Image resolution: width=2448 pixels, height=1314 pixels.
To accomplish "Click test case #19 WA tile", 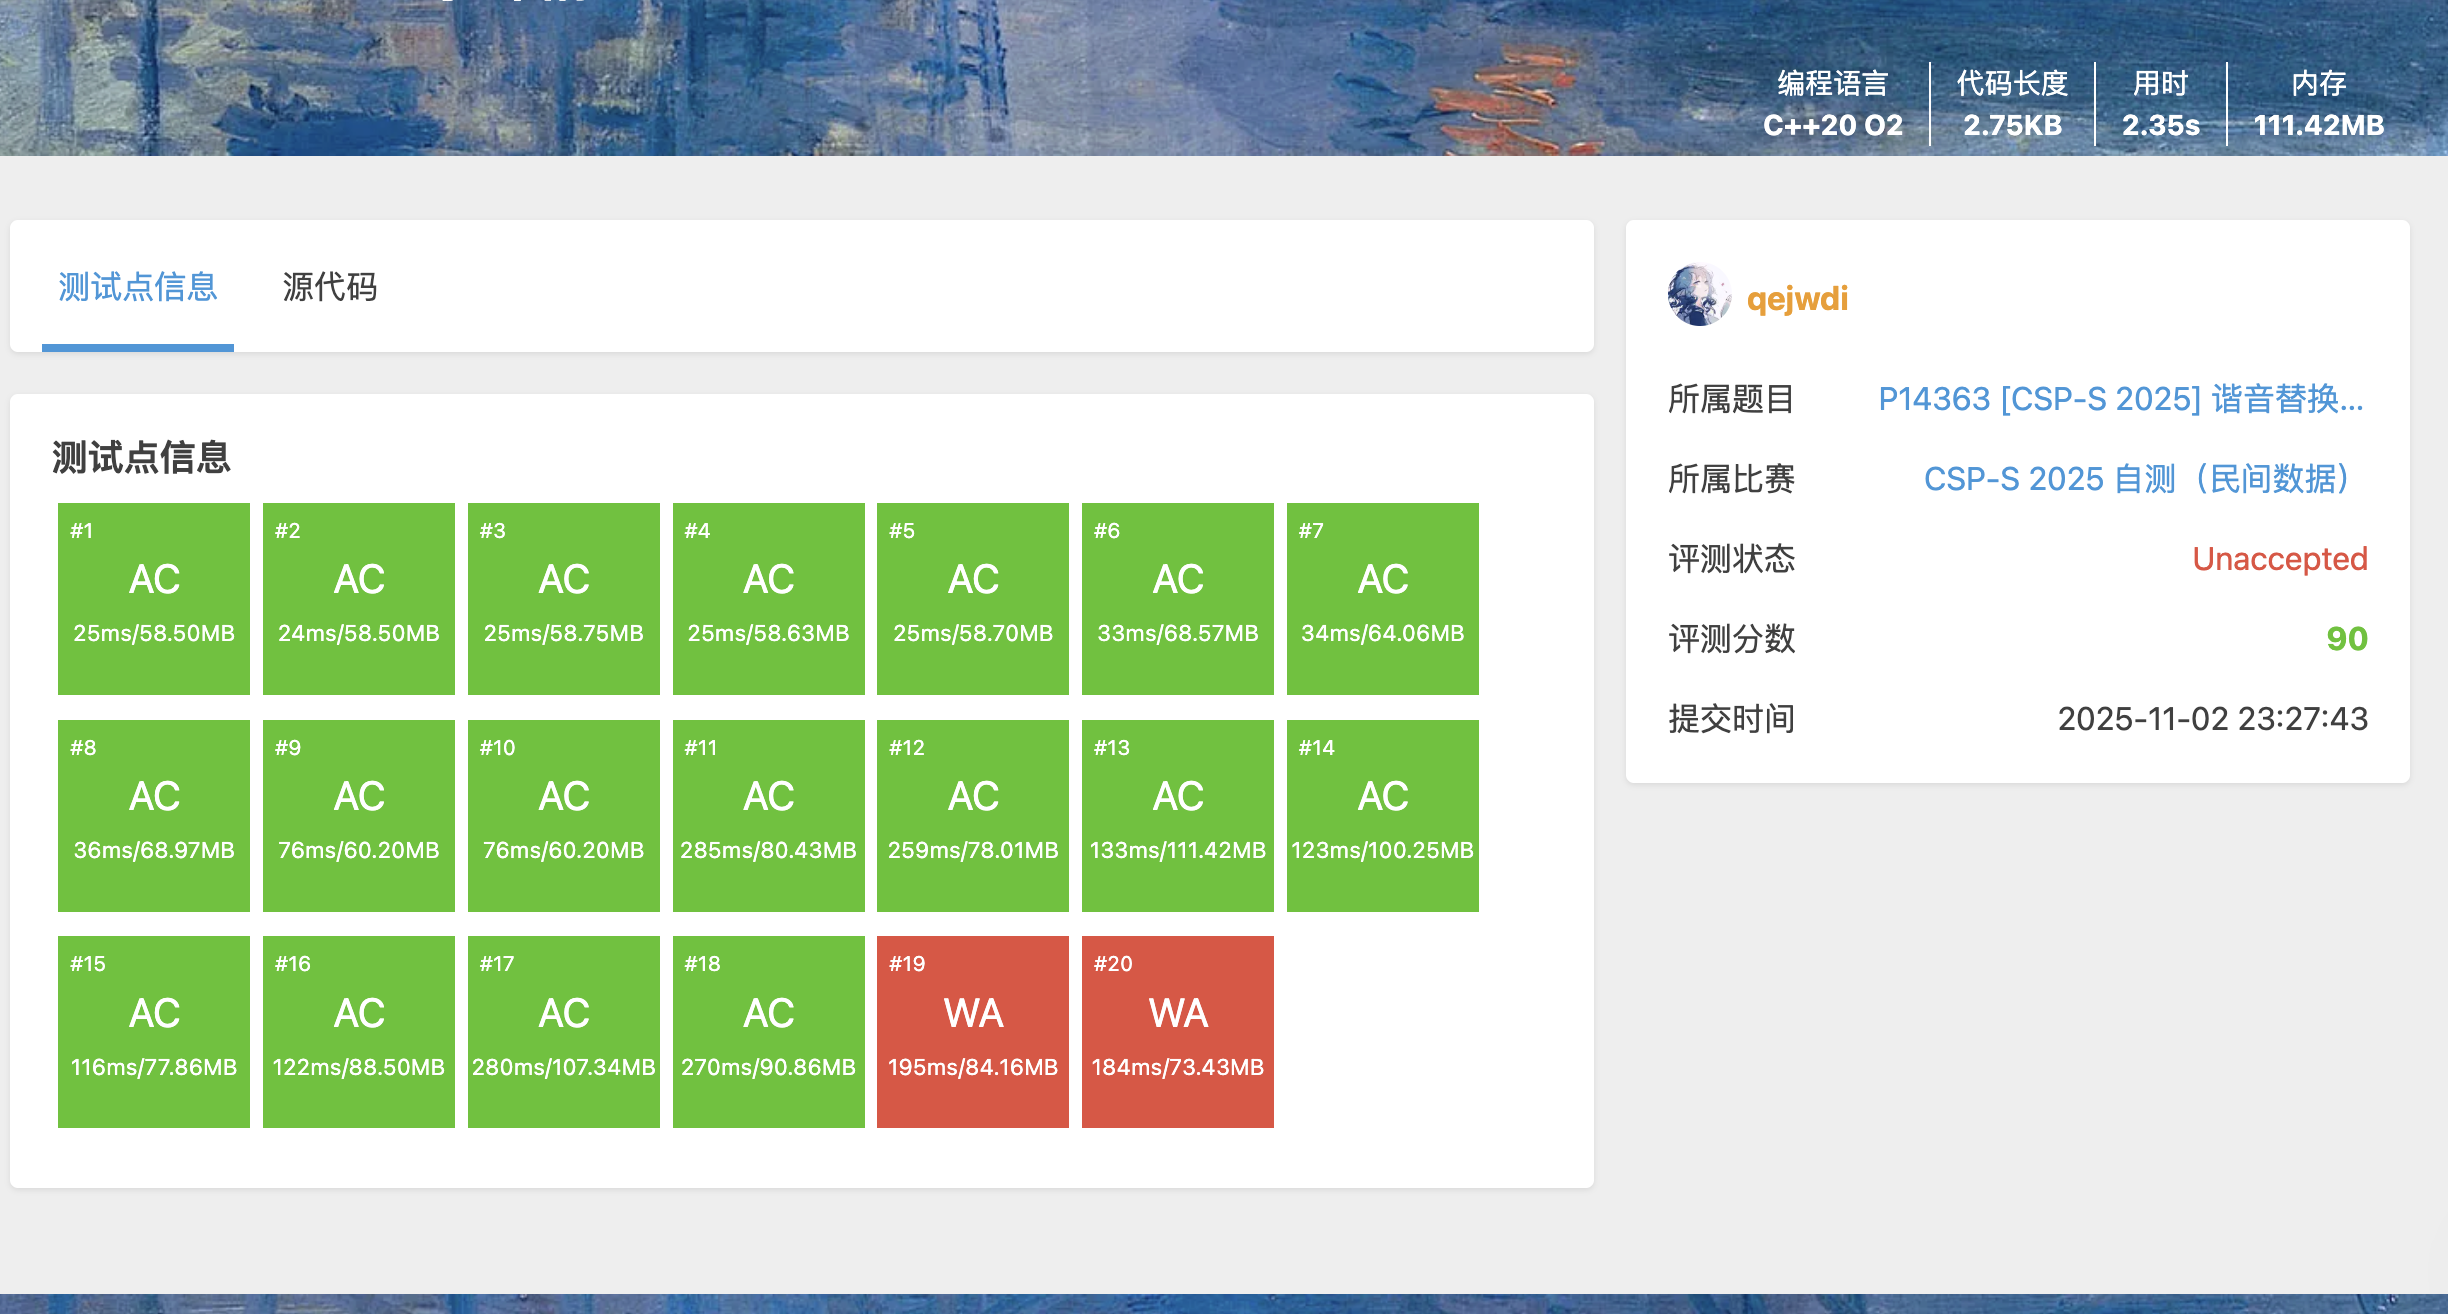I will [x=973, y=1031].
